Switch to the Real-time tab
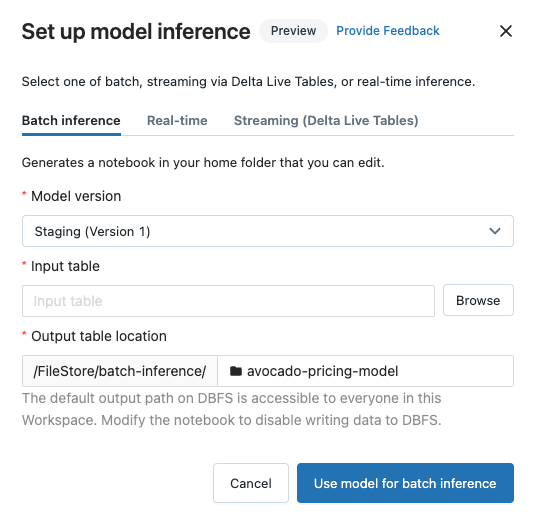The image size is (536, 522). click(177, 121)
